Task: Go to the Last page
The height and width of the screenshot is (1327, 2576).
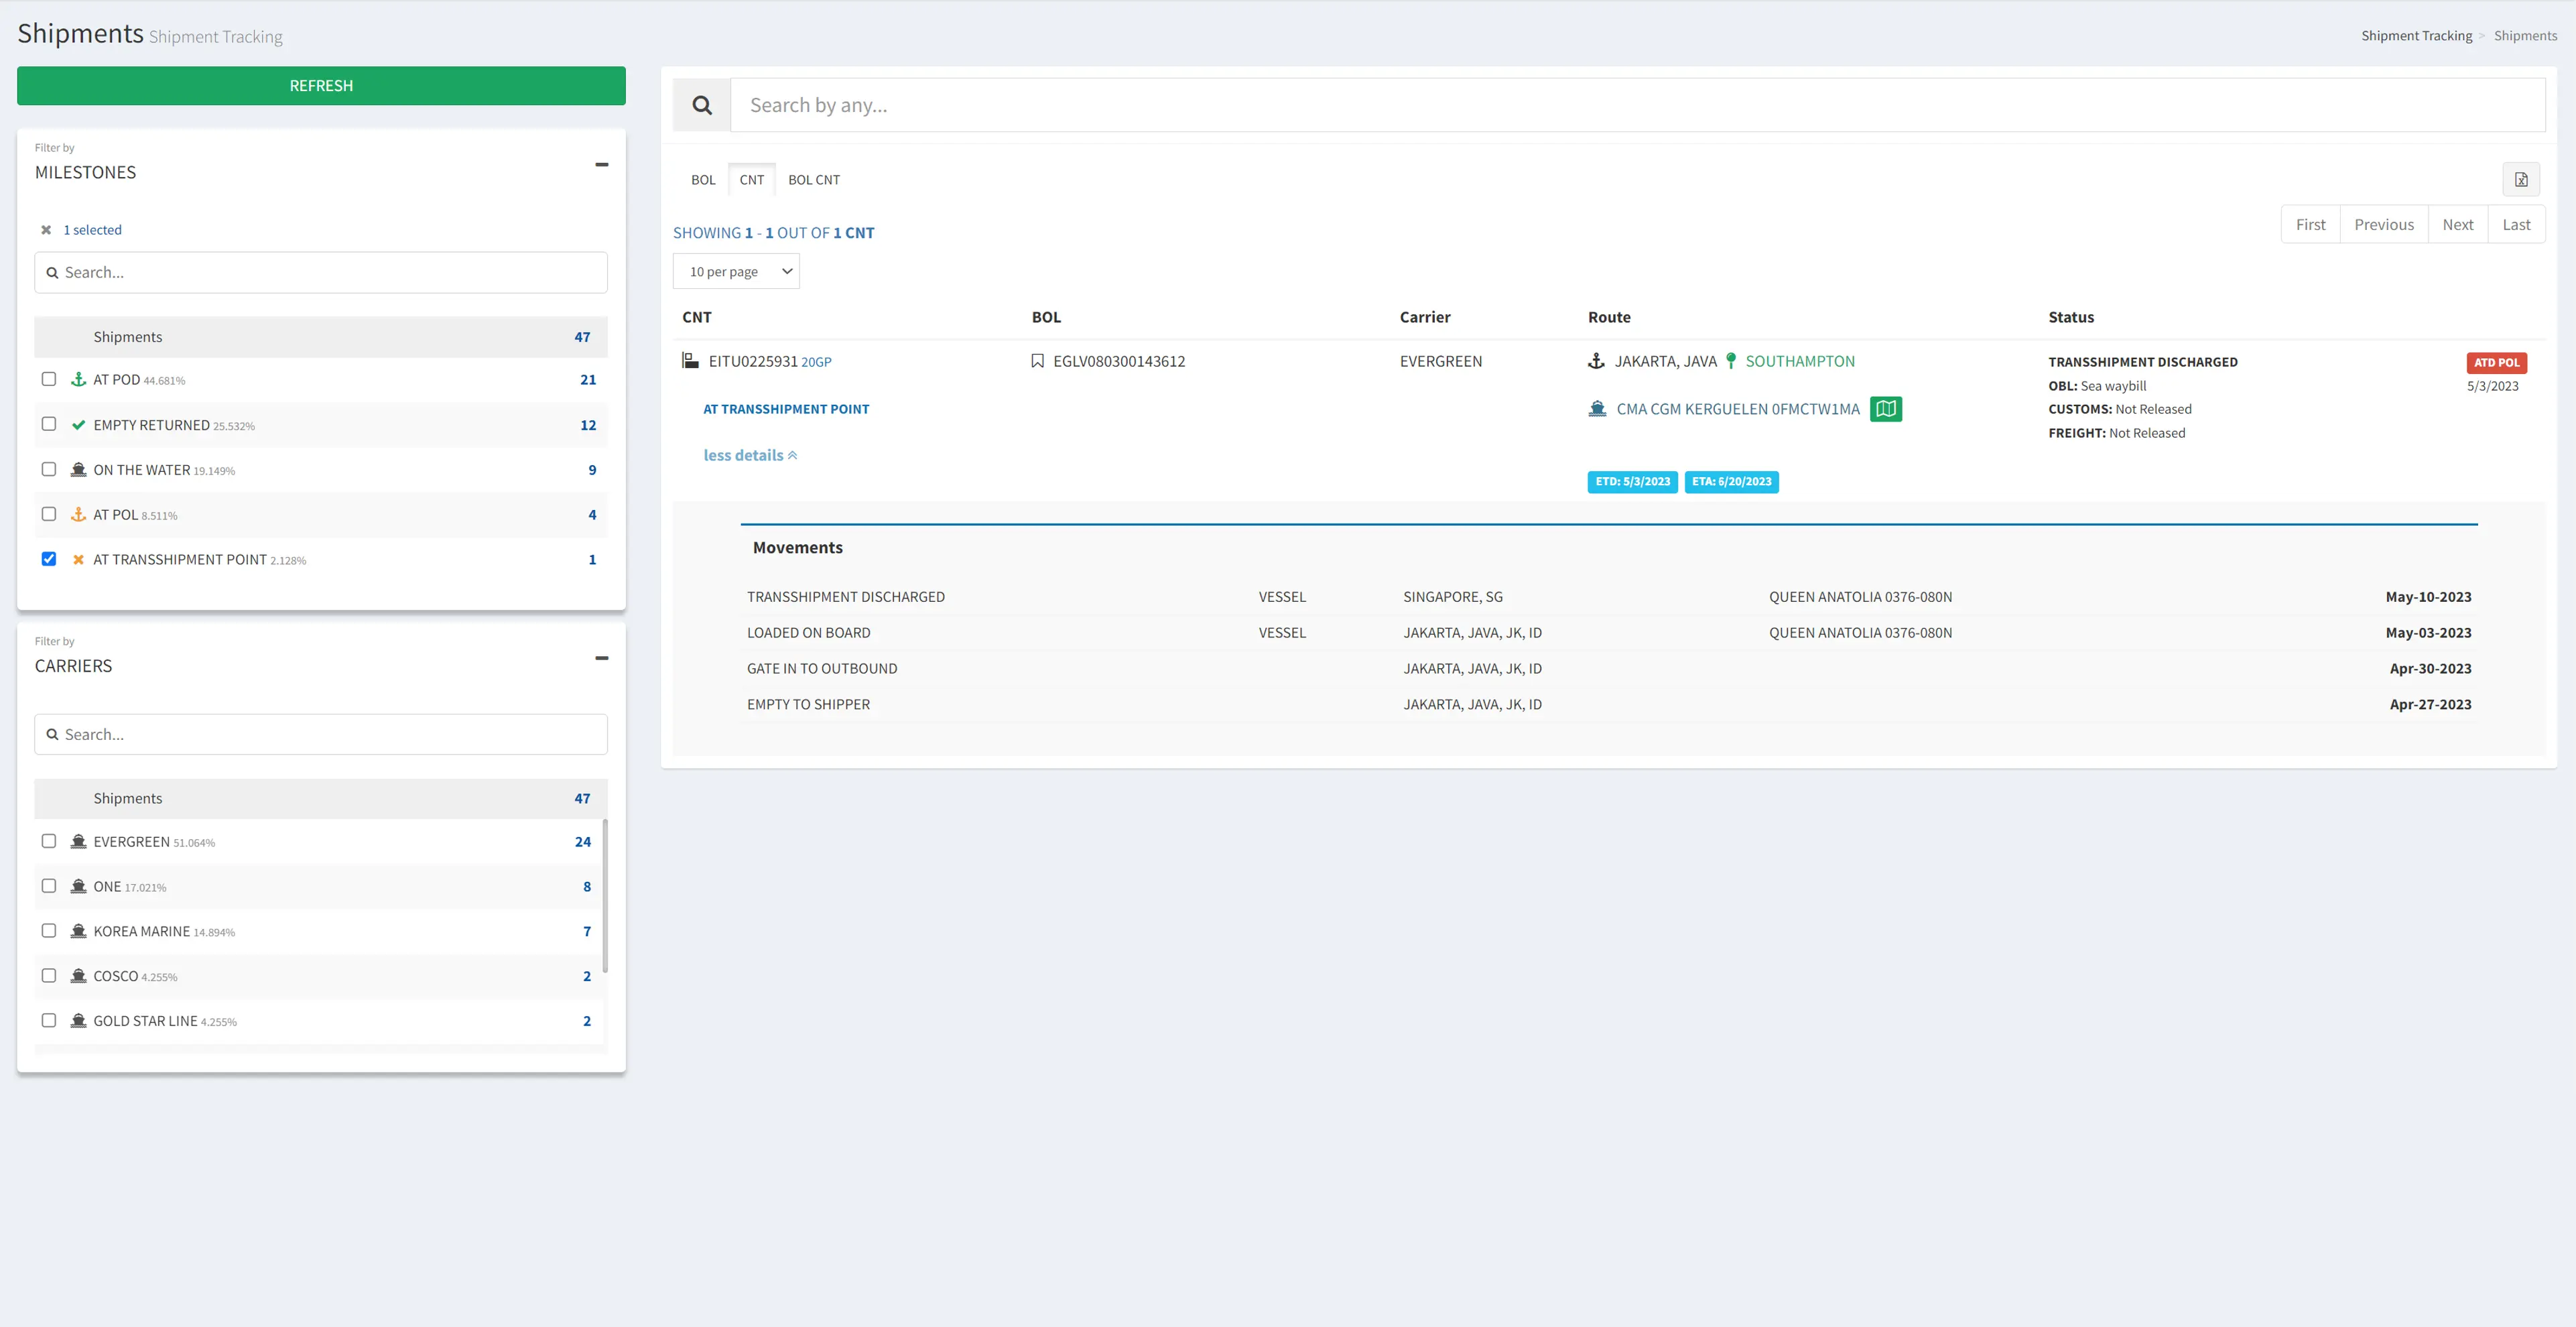Action: point(2516,225)
